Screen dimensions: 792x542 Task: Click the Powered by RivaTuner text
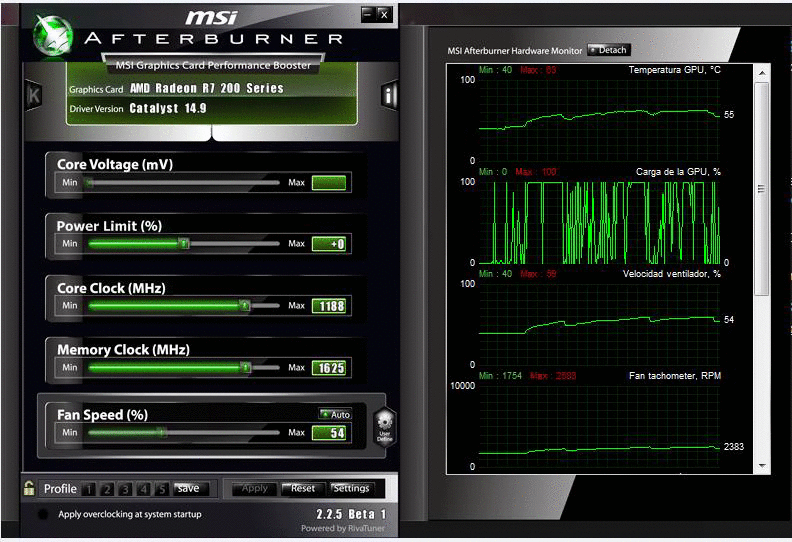tap(342, 528)
